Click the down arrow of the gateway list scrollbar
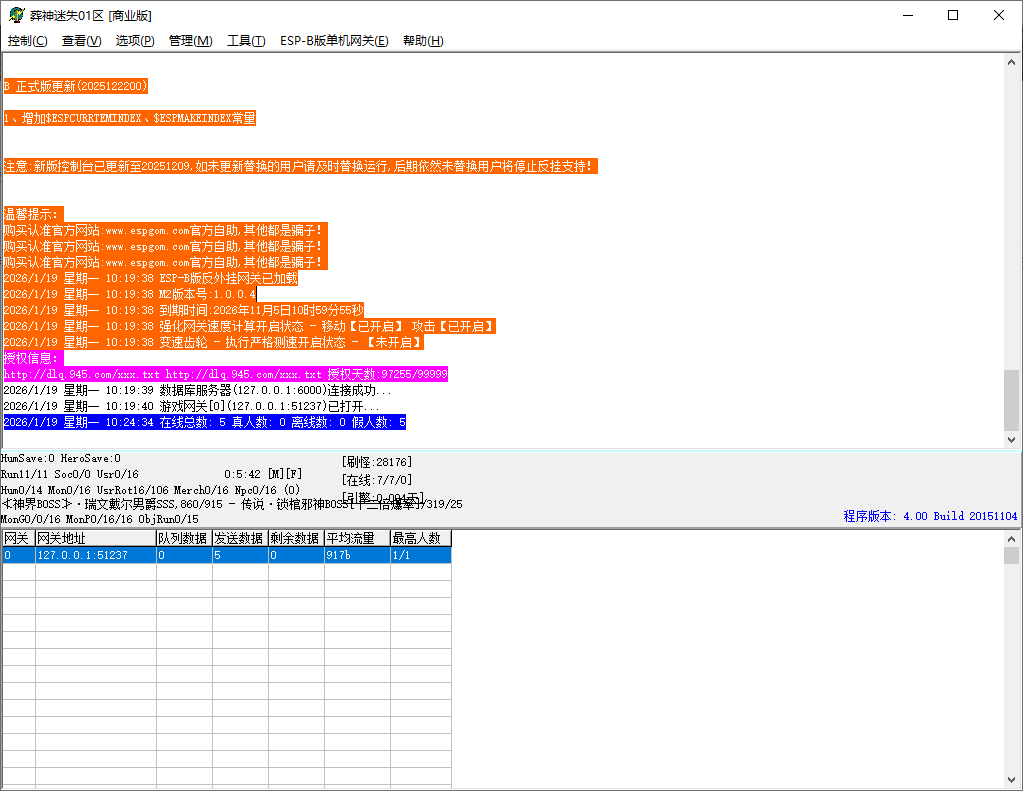The image size is (1023, 791). [x=1011, y=780]
